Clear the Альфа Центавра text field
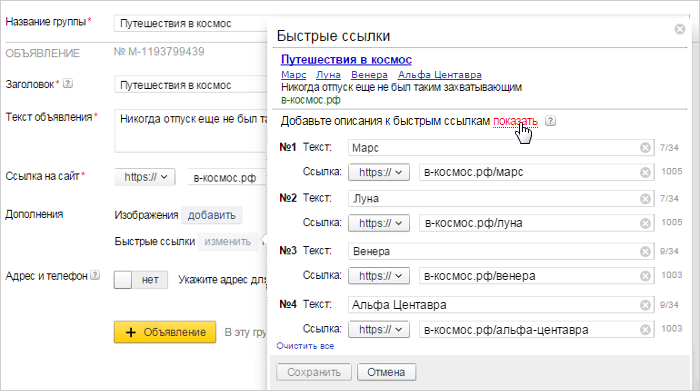Screen dimensions: 700x391 (x=645, y=305)
